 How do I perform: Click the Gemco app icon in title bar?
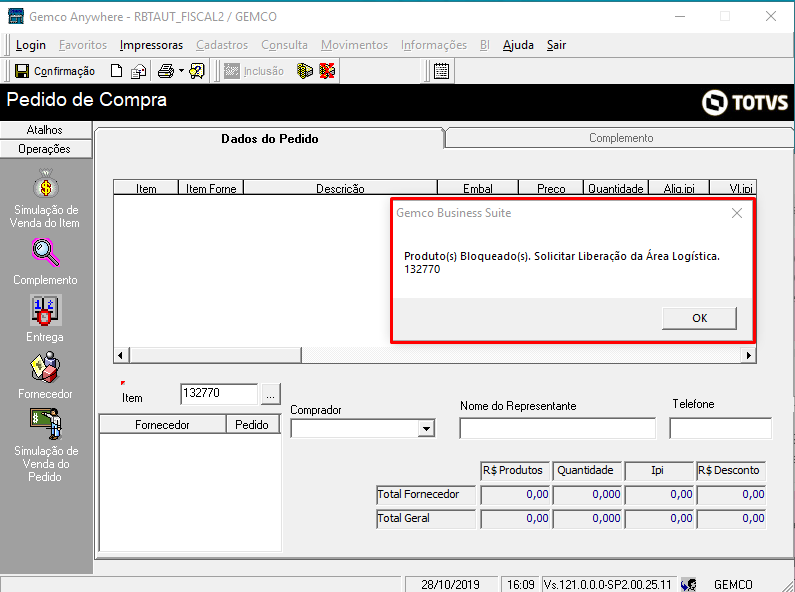point(16,16)
